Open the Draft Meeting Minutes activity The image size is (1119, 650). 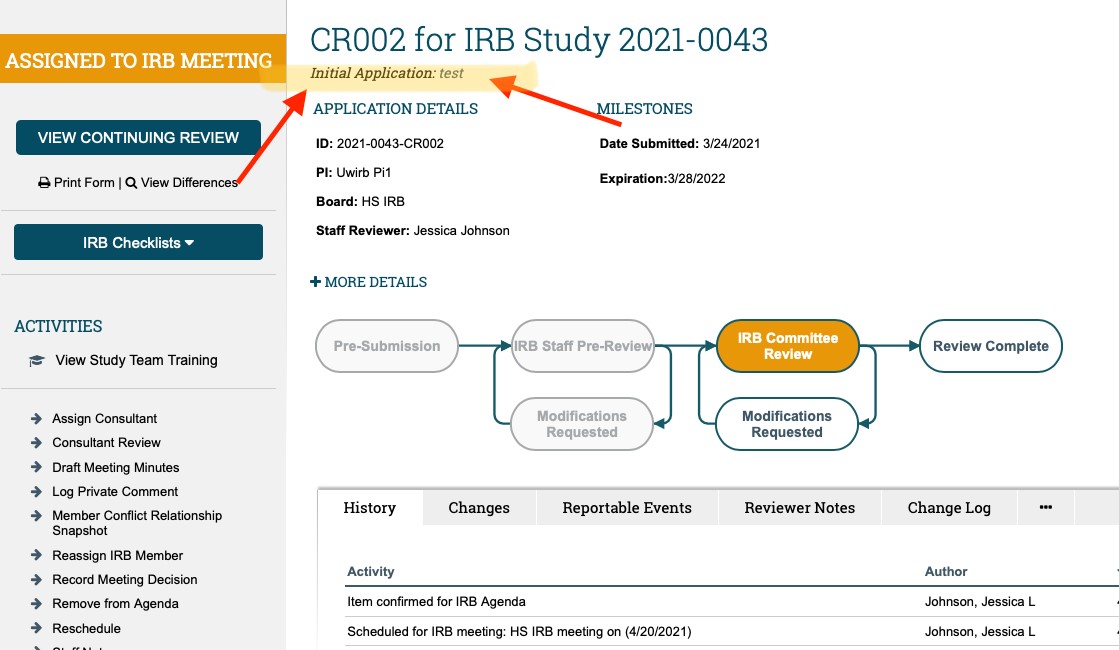coord(116,467)
